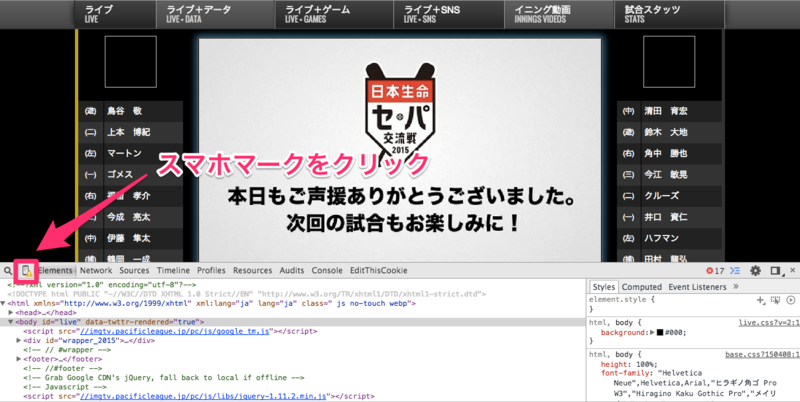Select the Styles sidebar tab

point(604,287)
